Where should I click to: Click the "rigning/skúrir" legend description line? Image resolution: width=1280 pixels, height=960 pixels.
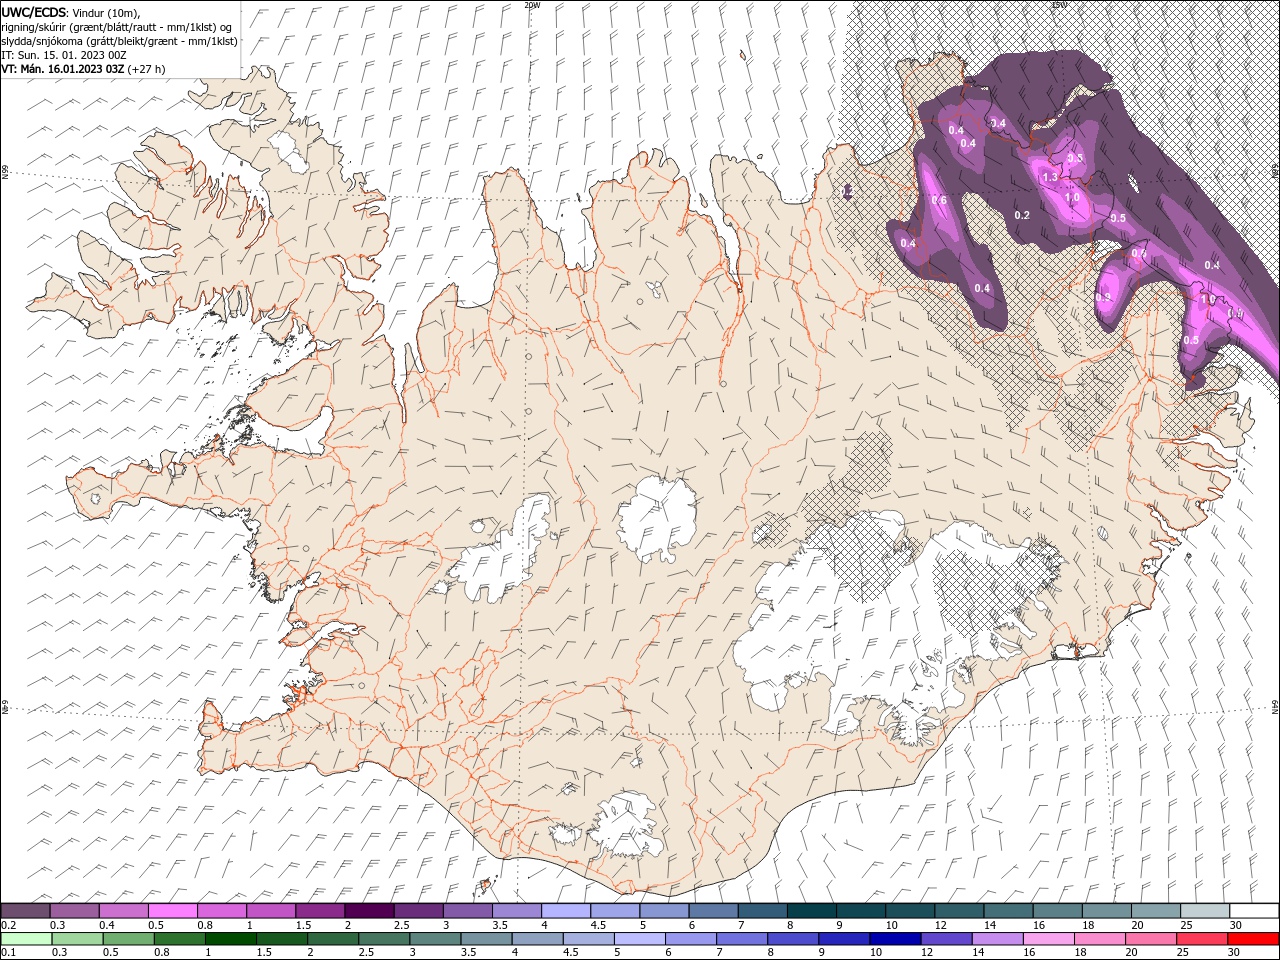(x=115, y=27)
